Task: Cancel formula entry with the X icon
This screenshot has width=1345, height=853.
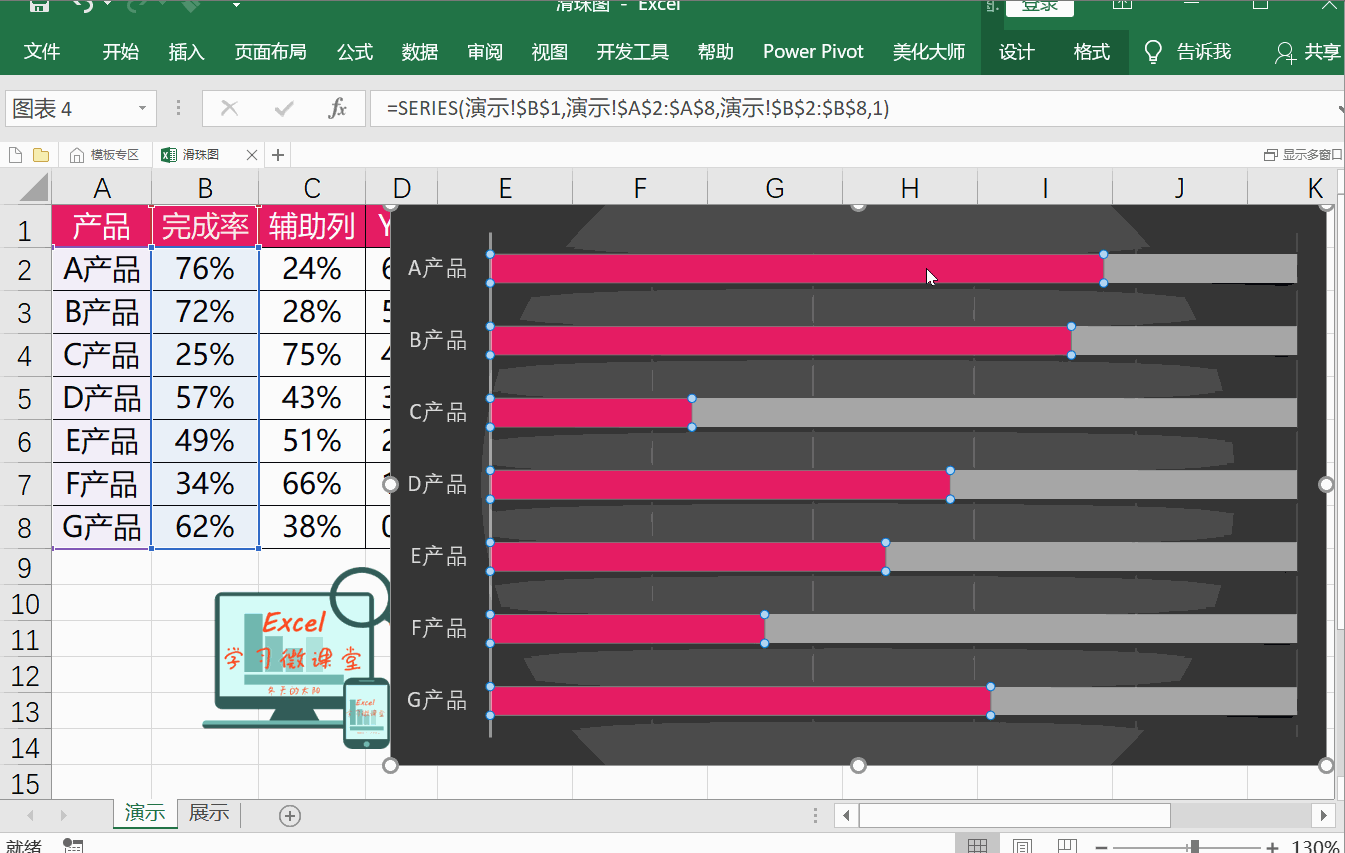Action: point(230,108)
